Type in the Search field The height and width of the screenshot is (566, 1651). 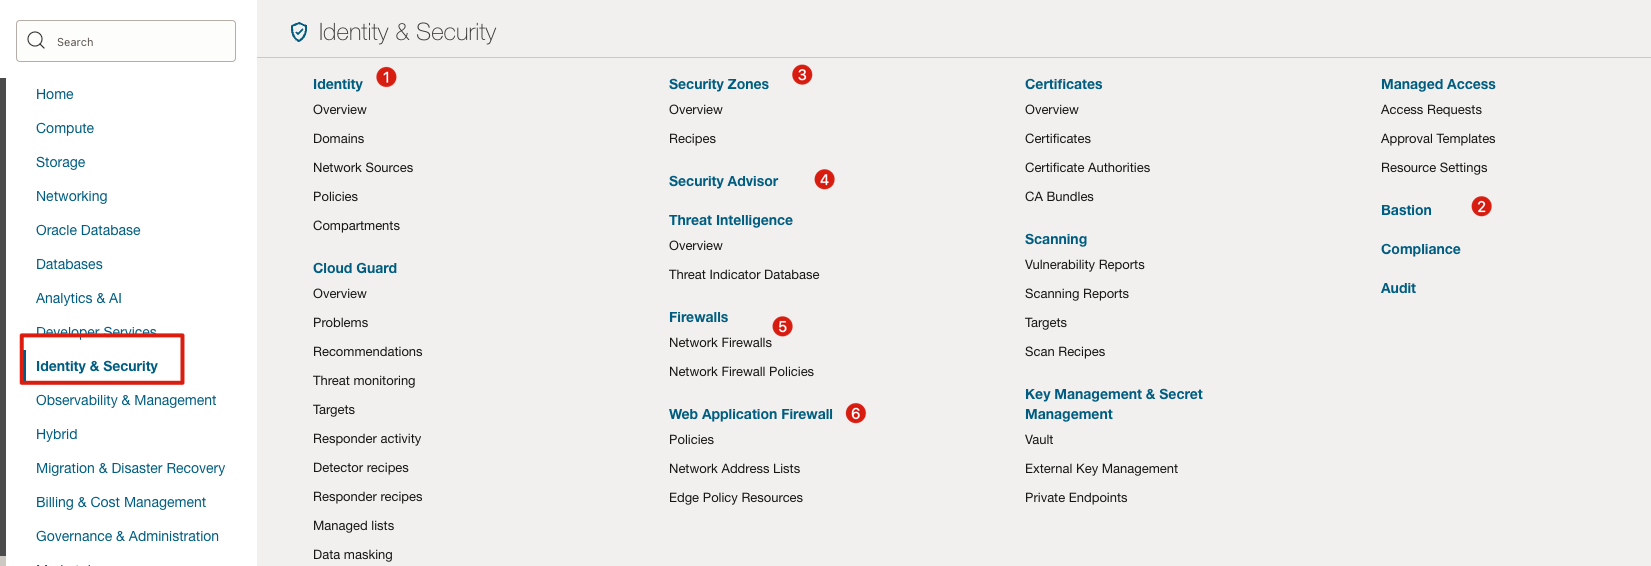[140, 42]
